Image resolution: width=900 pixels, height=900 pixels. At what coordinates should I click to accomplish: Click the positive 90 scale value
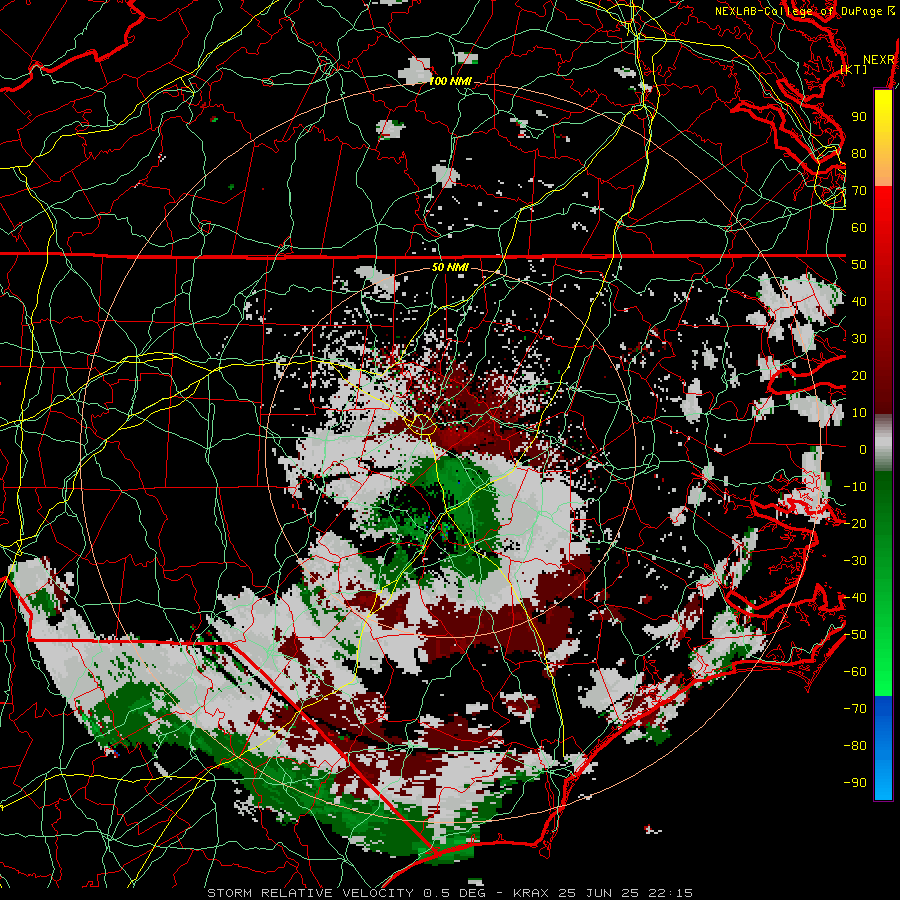[x=859, y=117]
